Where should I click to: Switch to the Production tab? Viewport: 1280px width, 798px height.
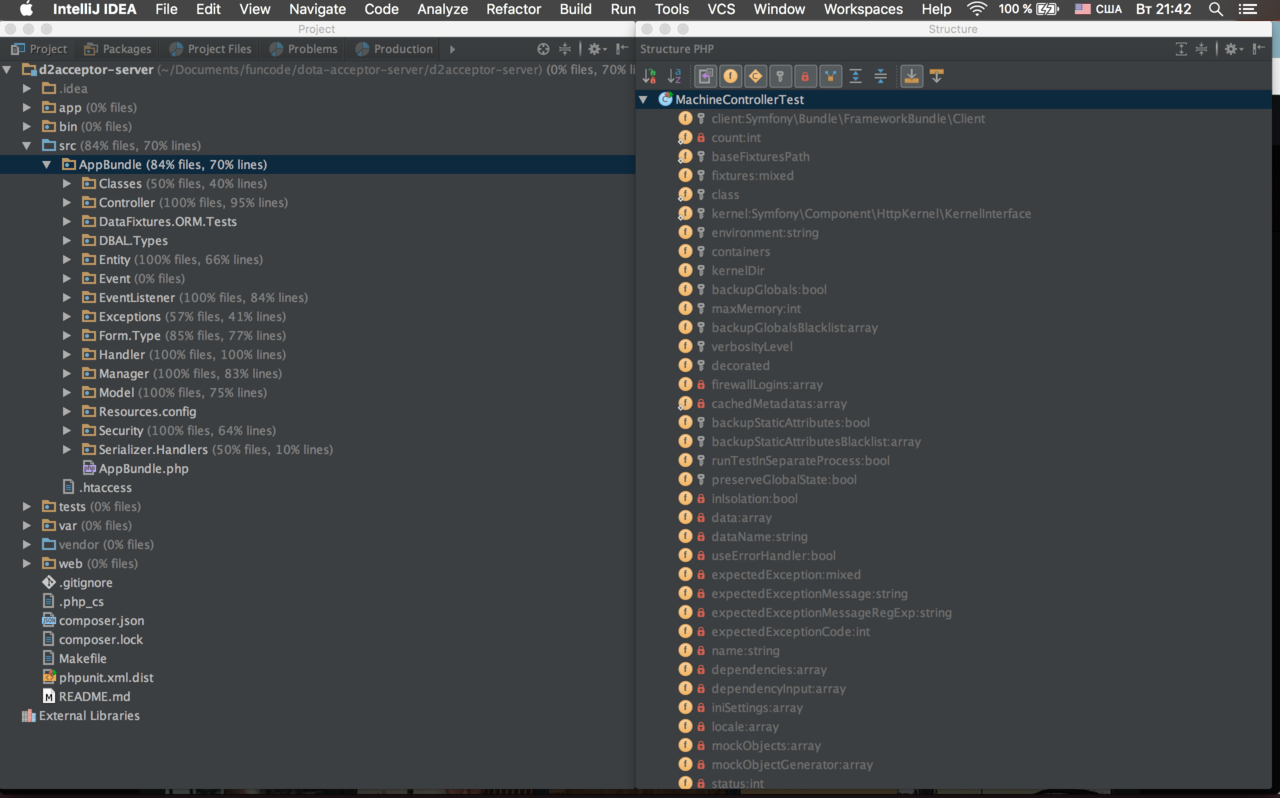394,49
